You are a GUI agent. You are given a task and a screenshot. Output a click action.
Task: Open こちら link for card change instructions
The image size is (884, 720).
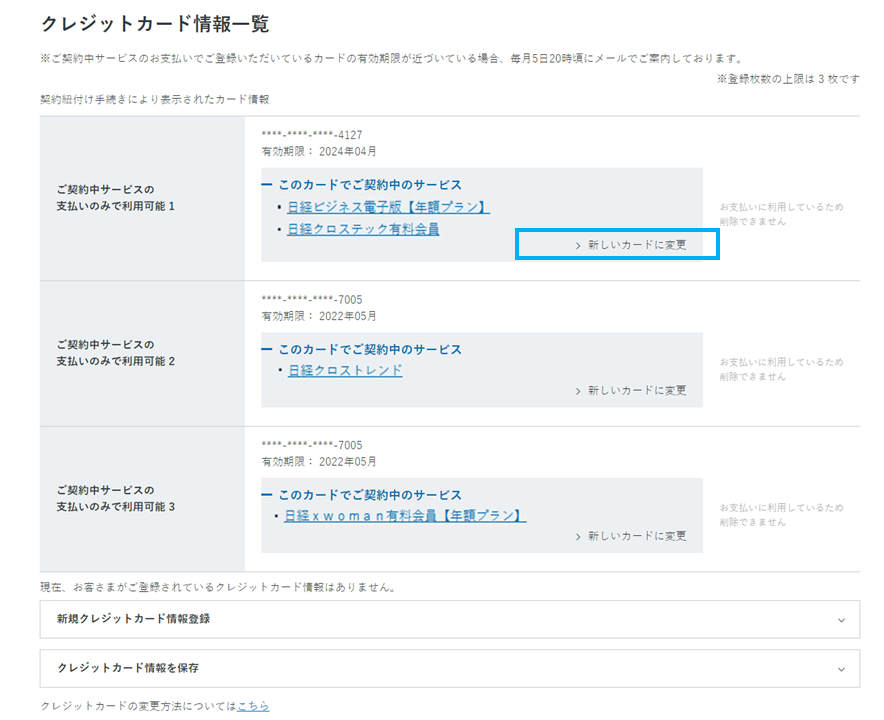pos(253,706)
